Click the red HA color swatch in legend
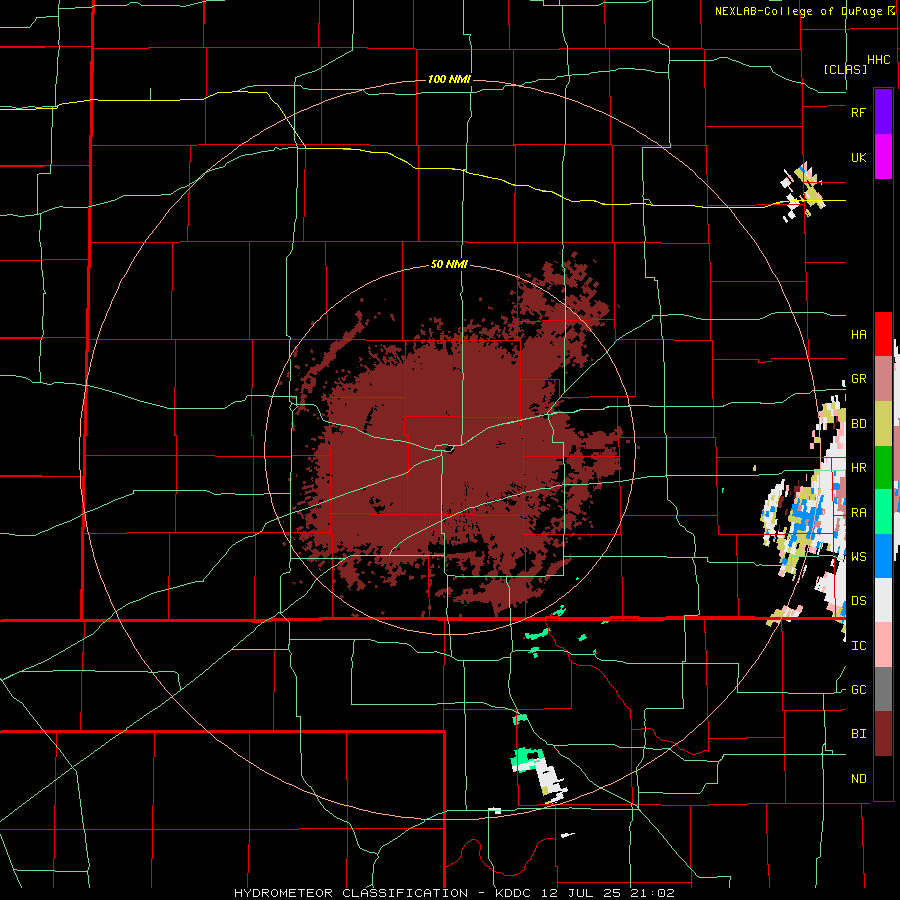Viewport: 900px width, 900px height. point(883,334)
